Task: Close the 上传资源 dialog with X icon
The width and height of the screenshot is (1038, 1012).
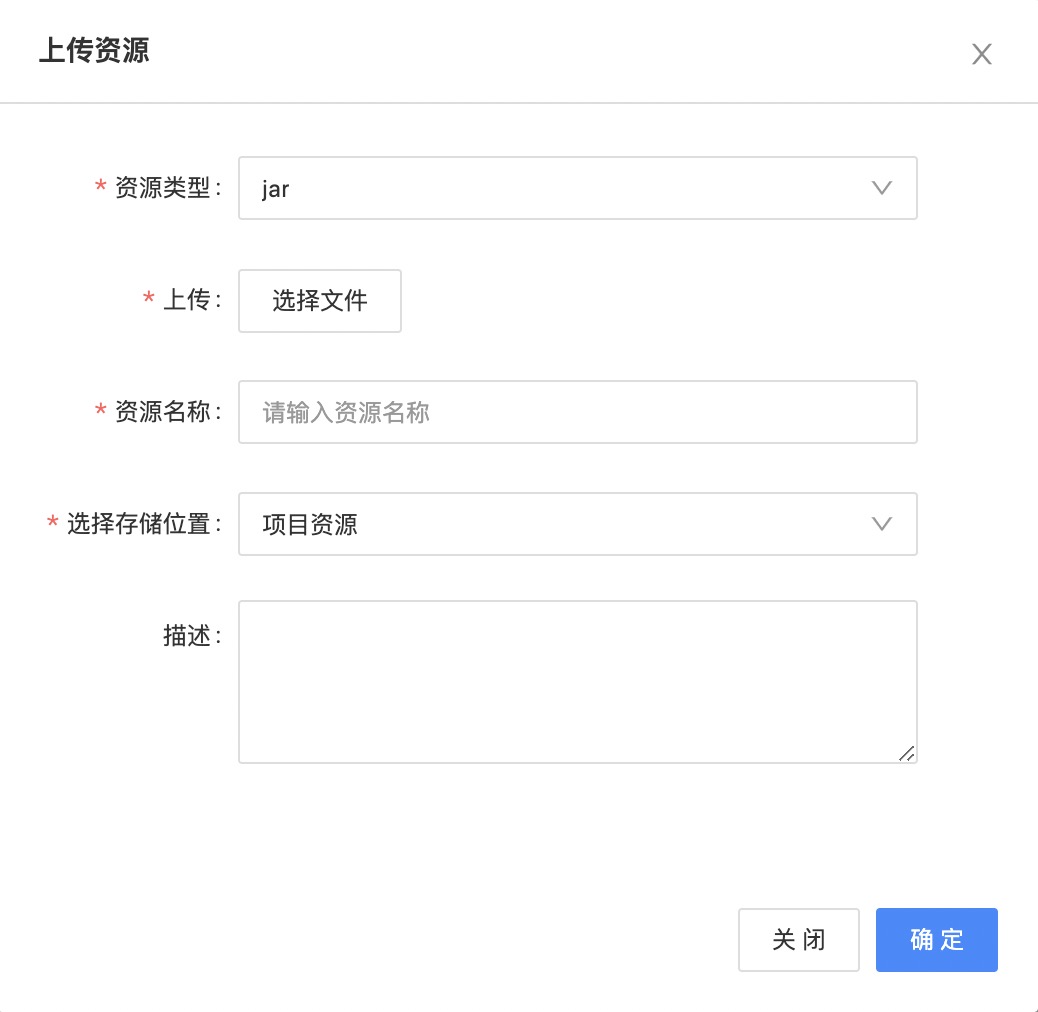Action: (981, 54)
